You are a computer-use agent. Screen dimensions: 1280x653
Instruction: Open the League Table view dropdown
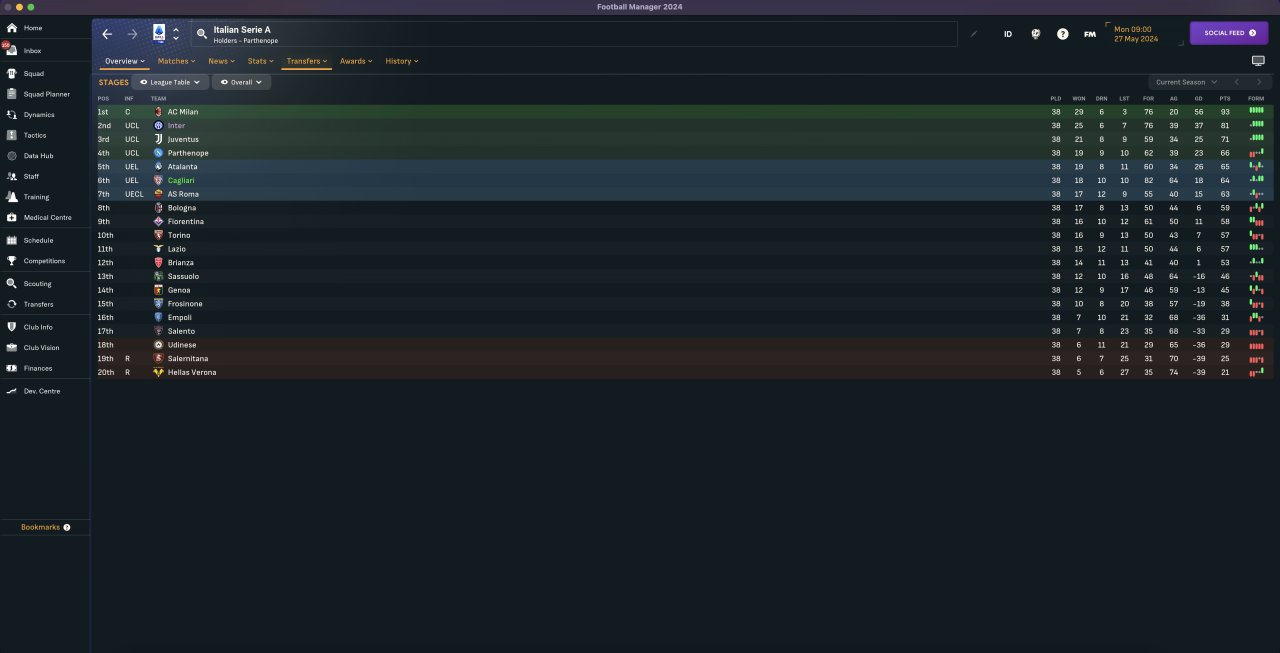(170, 82)
